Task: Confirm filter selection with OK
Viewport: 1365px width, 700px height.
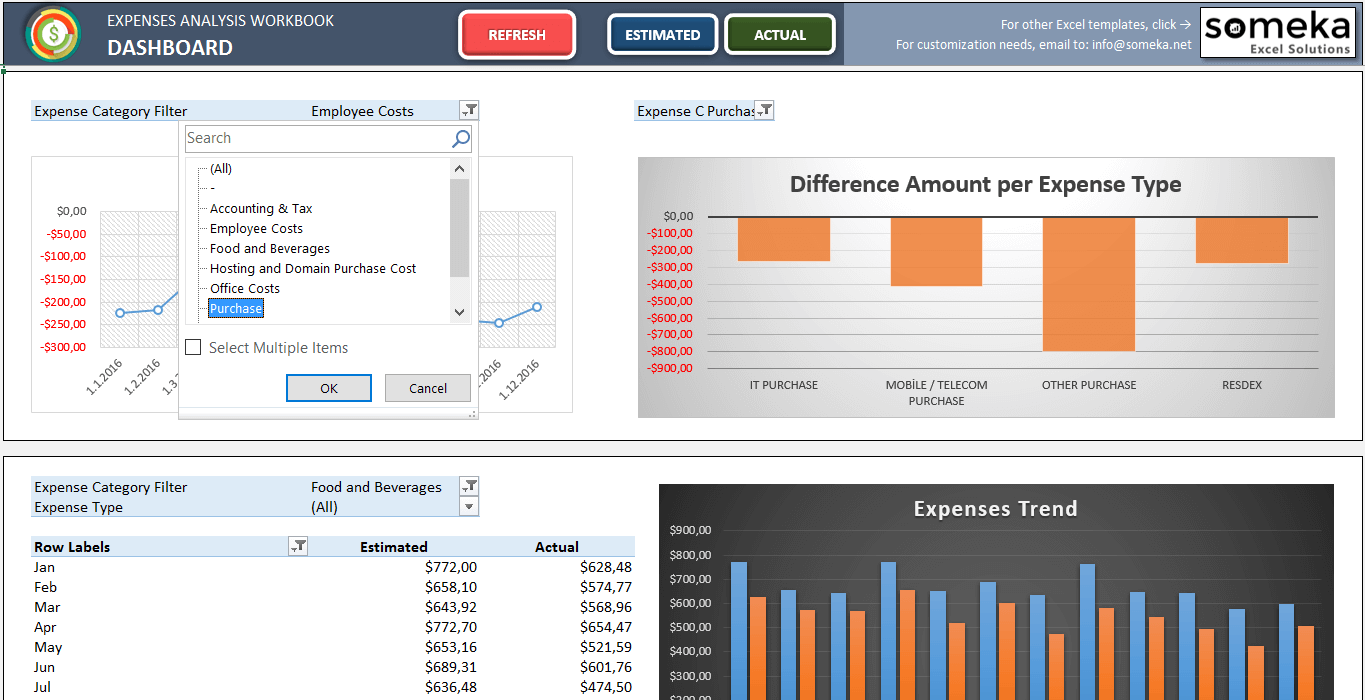Action: click(x=329, y=388)
